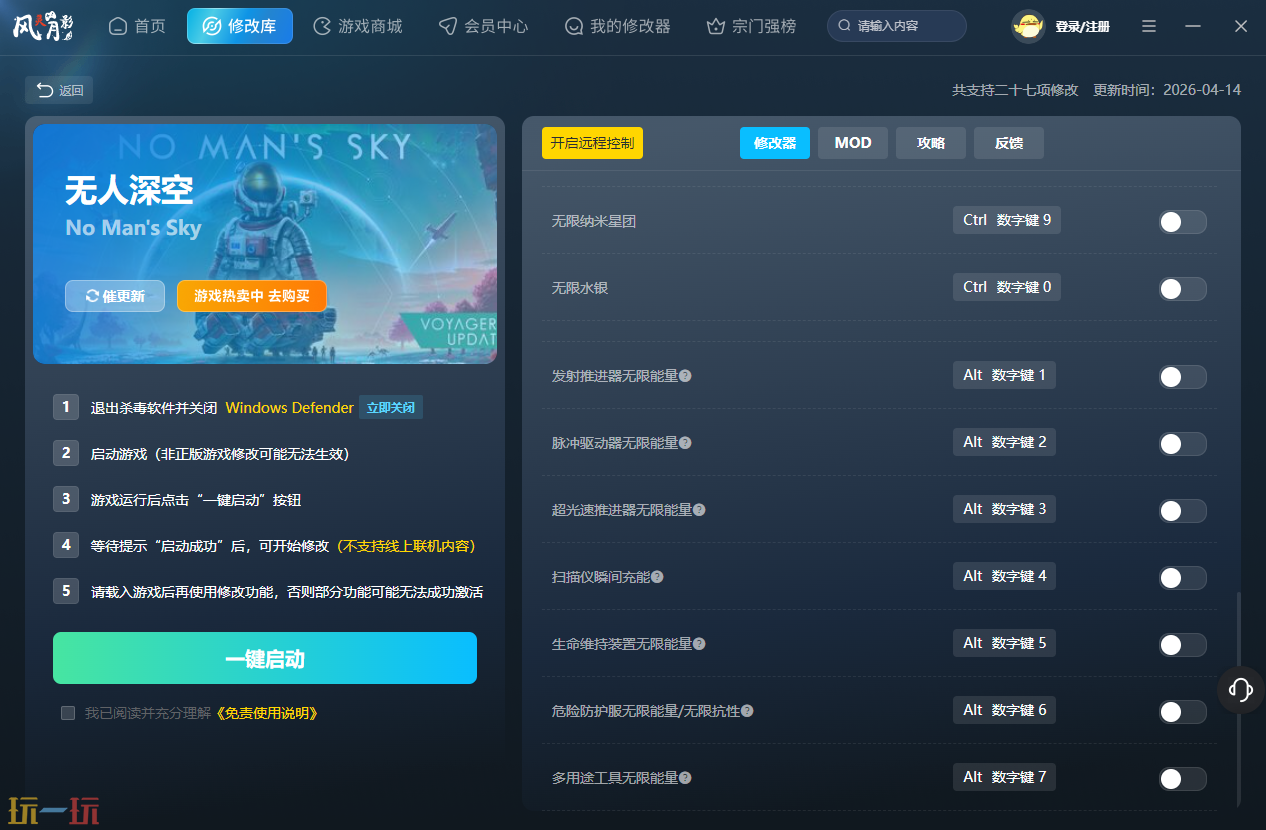Click help icon beside 扫描仪瞬间充能
Viewport: 1266px width, 830px height.
657,577
